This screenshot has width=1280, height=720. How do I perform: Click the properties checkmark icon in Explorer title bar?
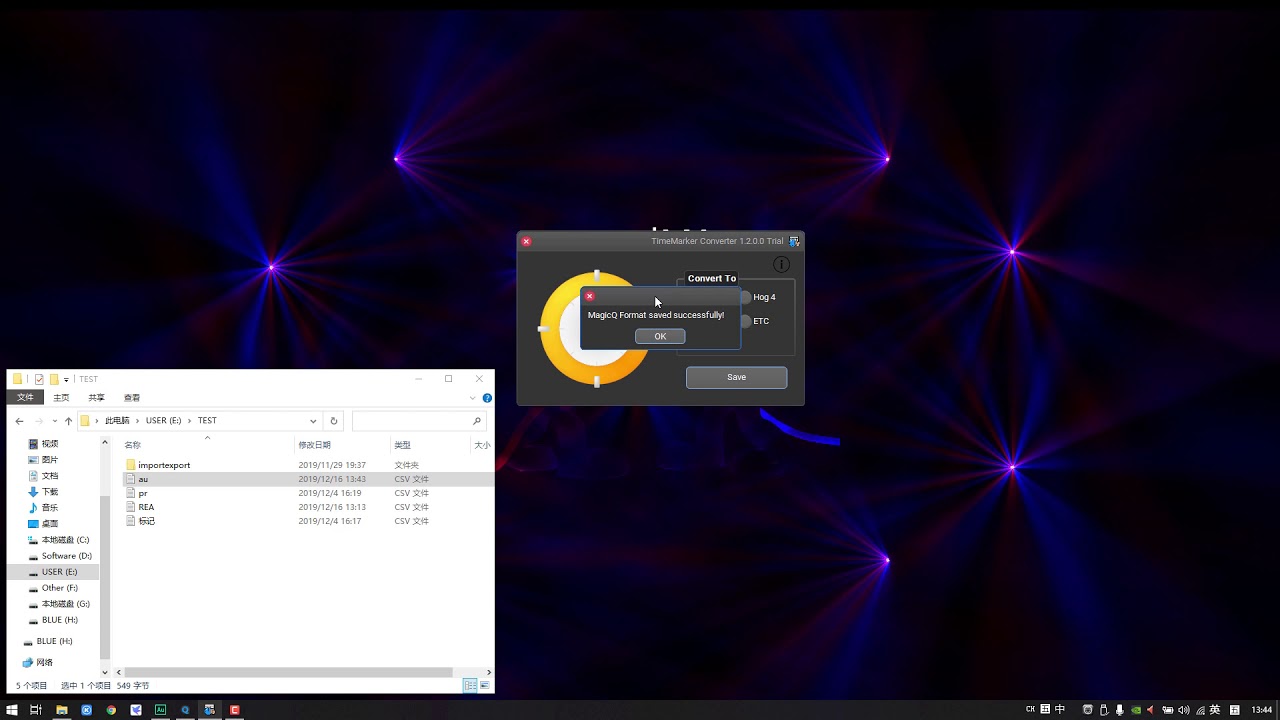[x=39, y=379]
